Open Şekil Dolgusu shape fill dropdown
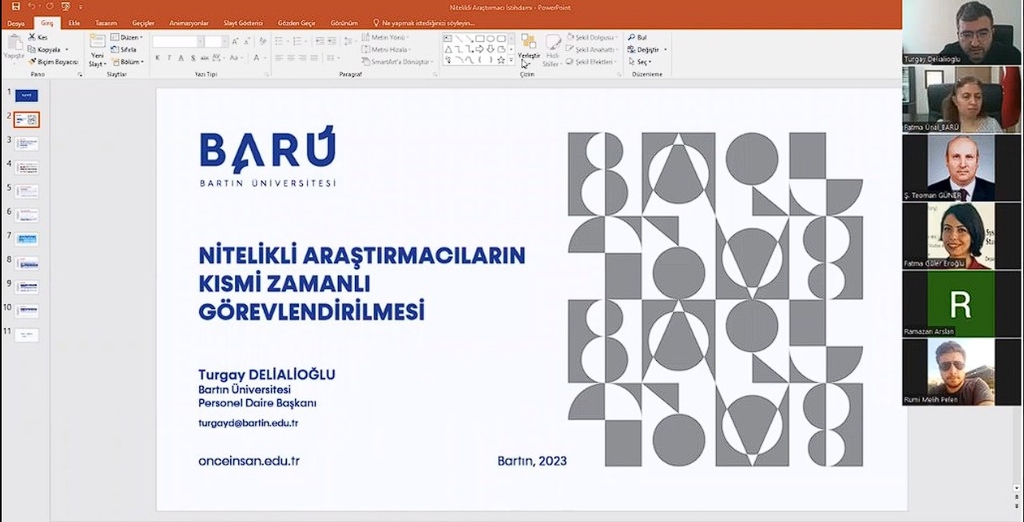 593,37
